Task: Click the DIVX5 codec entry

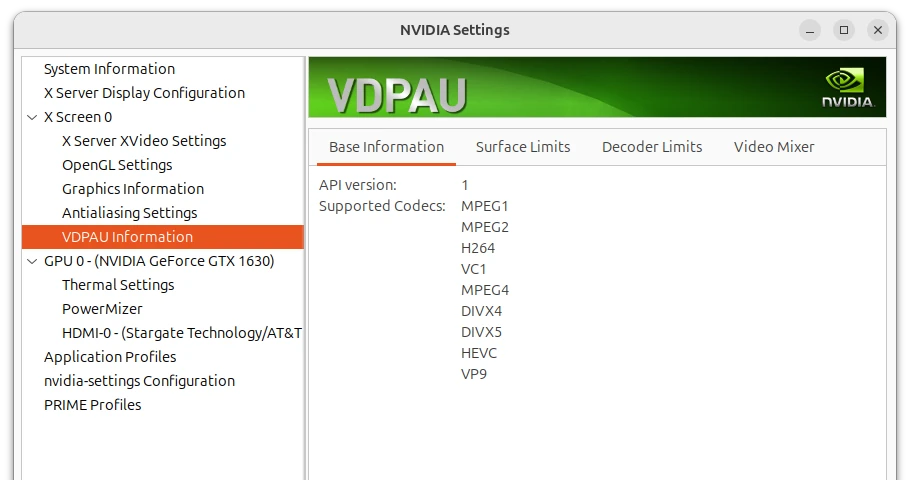Action: (x=481, y=332)
